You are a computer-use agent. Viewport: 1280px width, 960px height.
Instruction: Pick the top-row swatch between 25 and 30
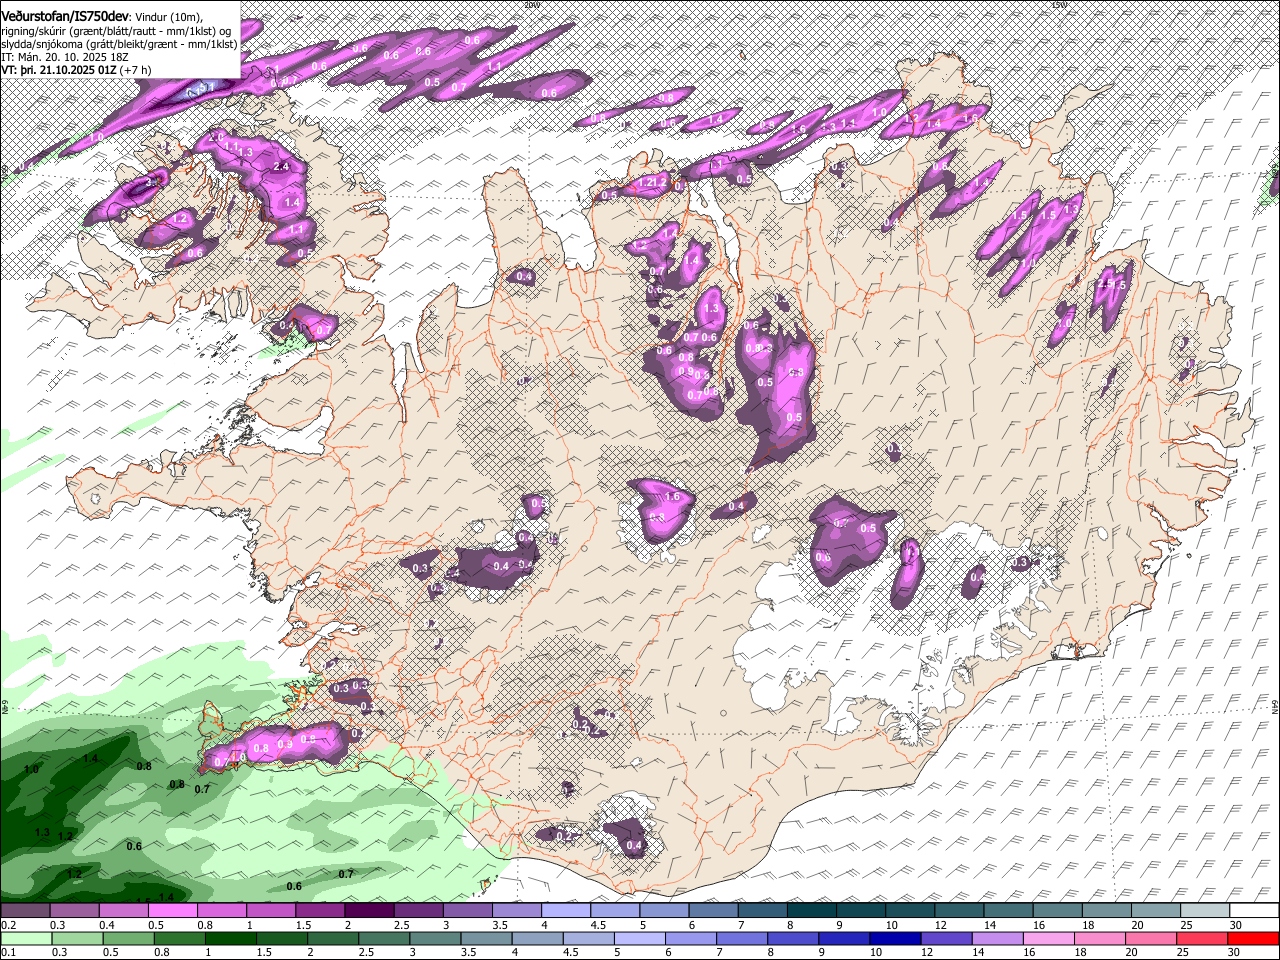pos(1205,911)
